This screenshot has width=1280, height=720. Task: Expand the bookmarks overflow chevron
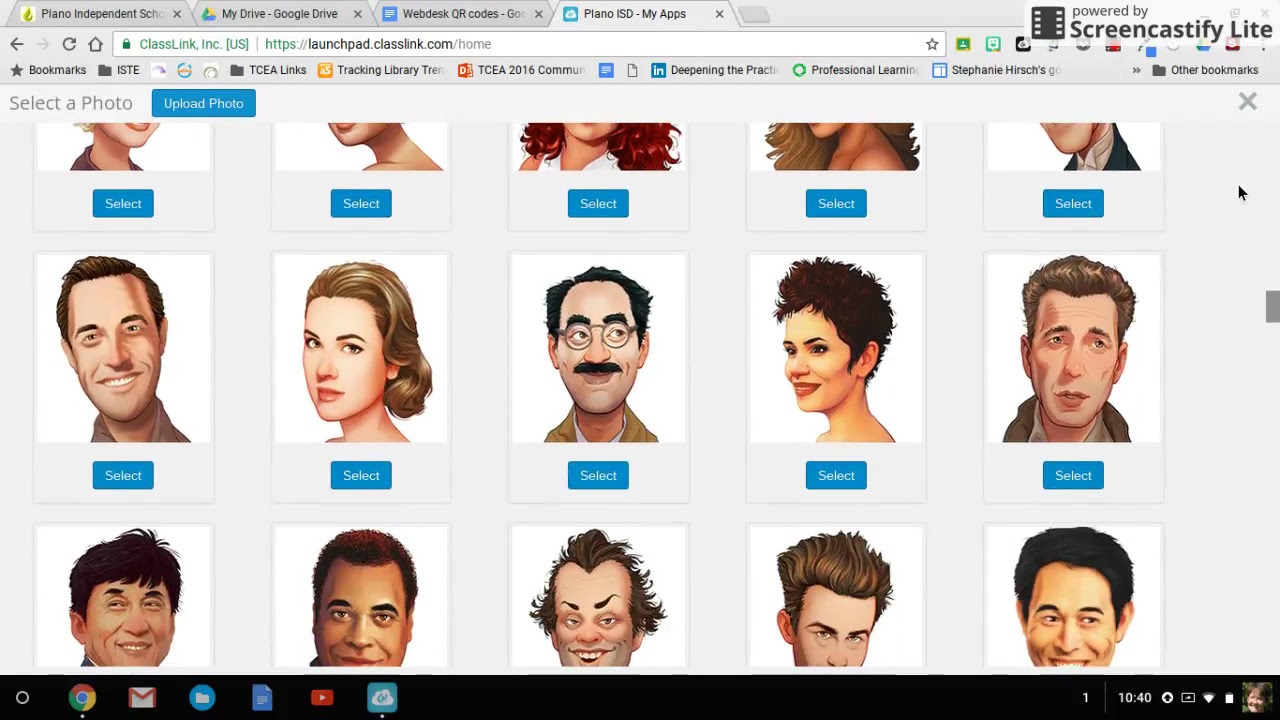click(x=1136, y=70)
